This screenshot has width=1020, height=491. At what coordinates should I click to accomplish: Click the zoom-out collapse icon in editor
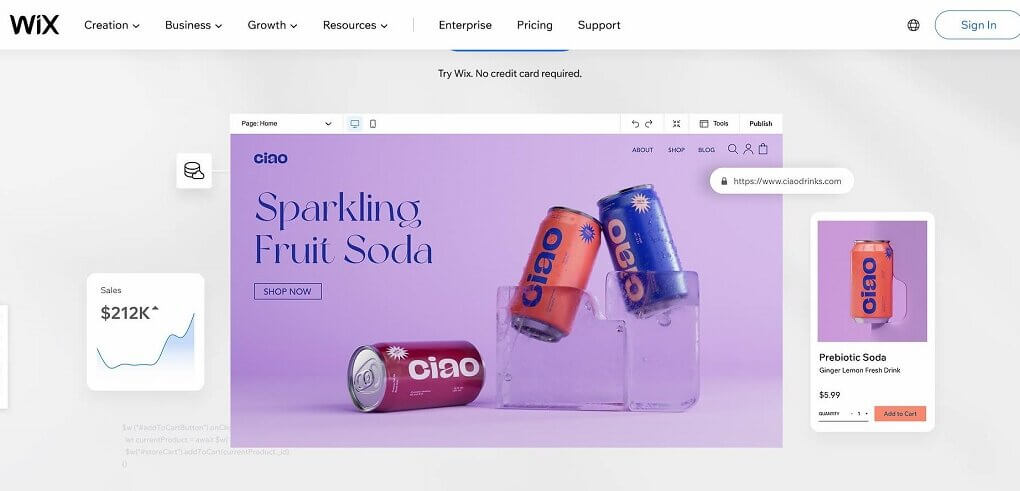(677, 124)
